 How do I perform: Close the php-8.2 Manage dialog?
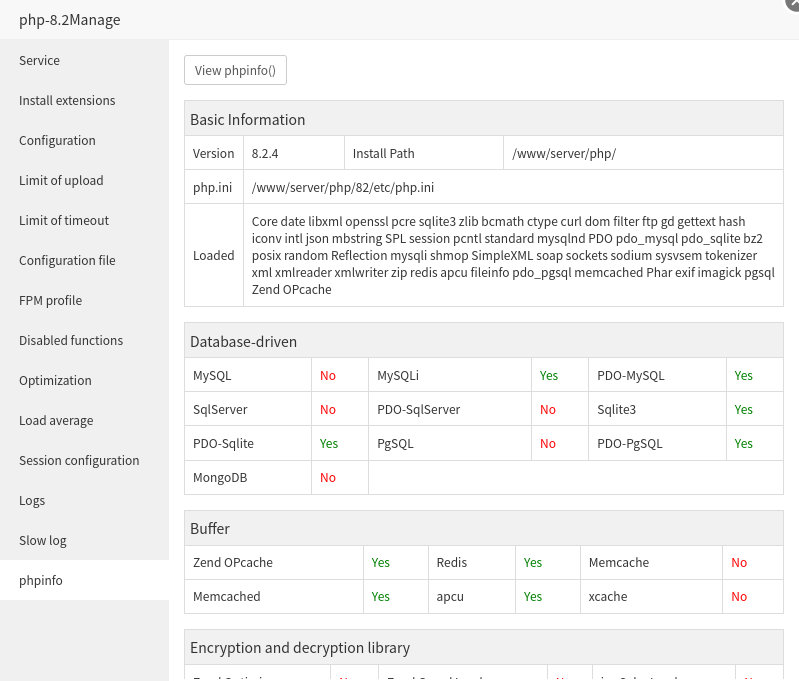tap(792, 3)
